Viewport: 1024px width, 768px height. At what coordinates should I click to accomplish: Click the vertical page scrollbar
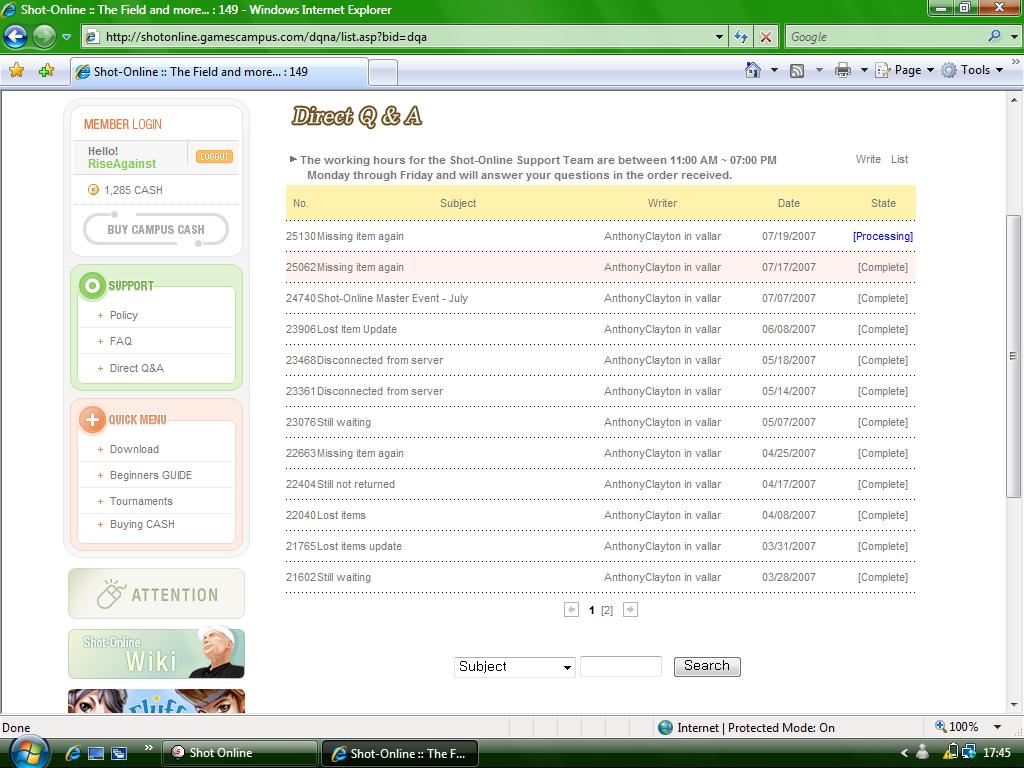coord(1013,355)
